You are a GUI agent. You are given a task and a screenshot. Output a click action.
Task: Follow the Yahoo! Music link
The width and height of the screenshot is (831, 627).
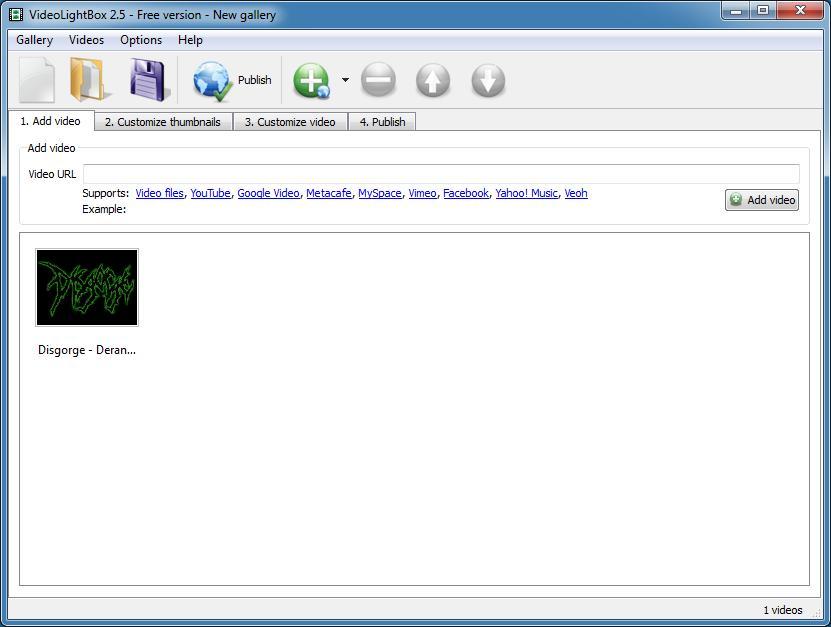tap(526, 193)
